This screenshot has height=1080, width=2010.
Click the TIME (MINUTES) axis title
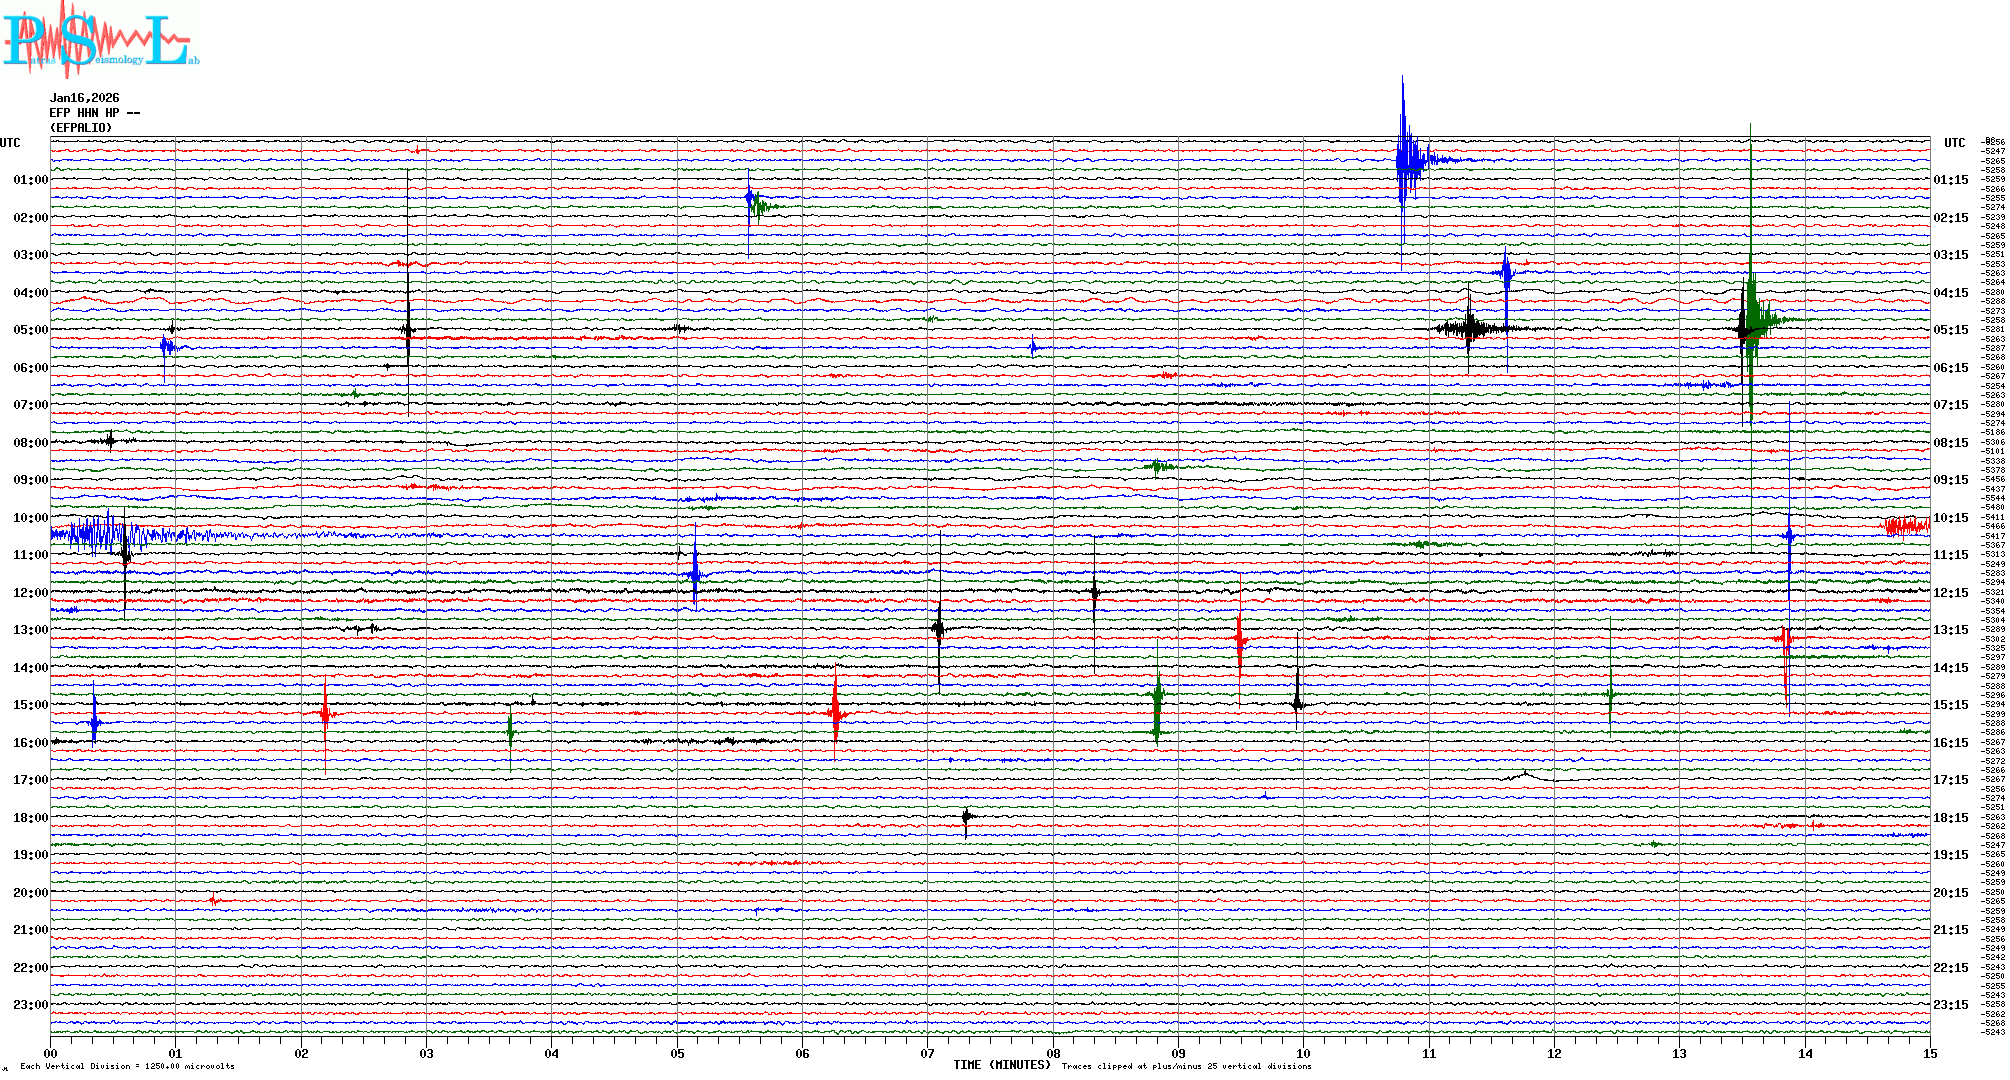pos(1001,1065)
